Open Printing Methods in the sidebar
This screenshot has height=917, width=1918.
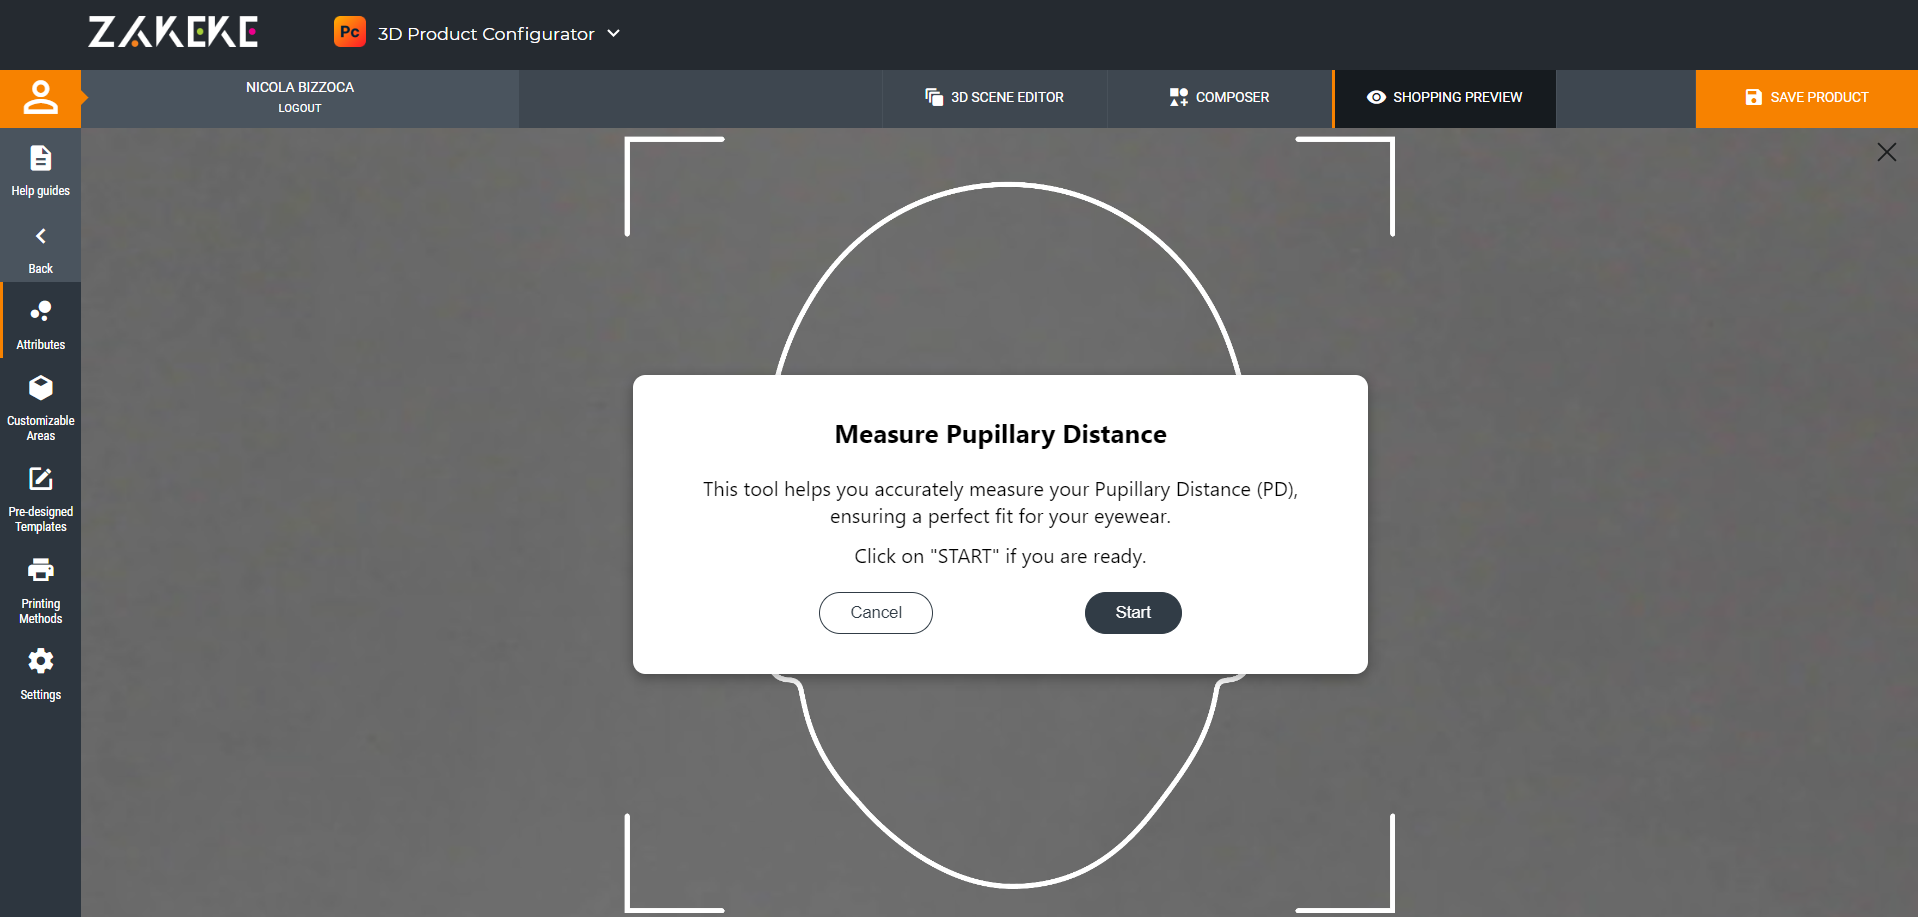coord(40,591)
